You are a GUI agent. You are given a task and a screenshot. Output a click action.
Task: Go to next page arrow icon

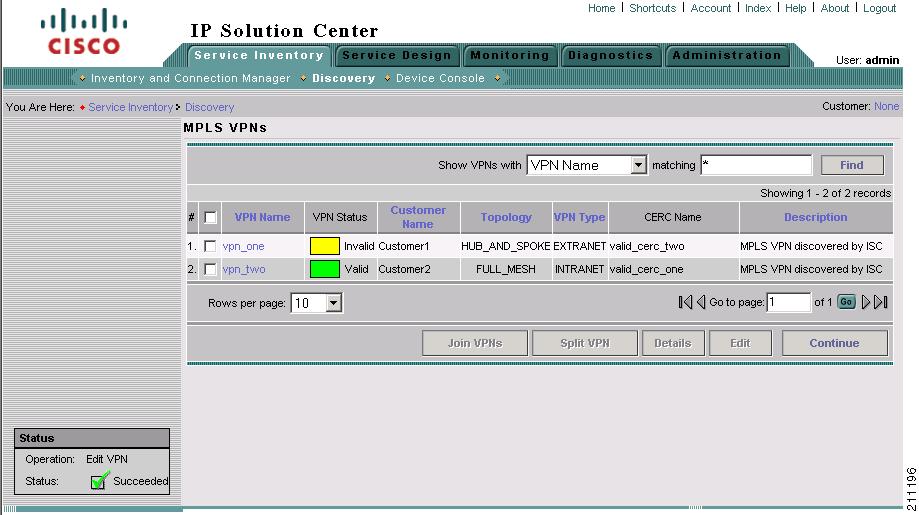coord(865,302)
